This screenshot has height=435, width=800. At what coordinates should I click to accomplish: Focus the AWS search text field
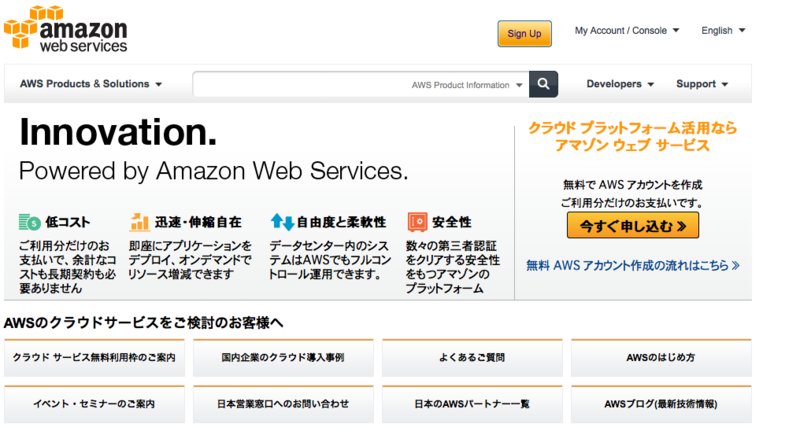[300, 85]
